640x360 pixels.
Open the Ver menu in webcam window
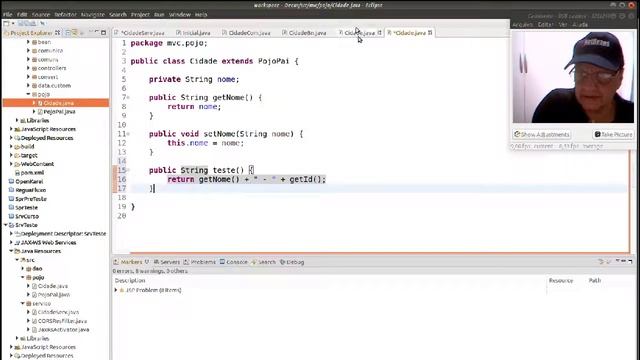pos(563,24)
